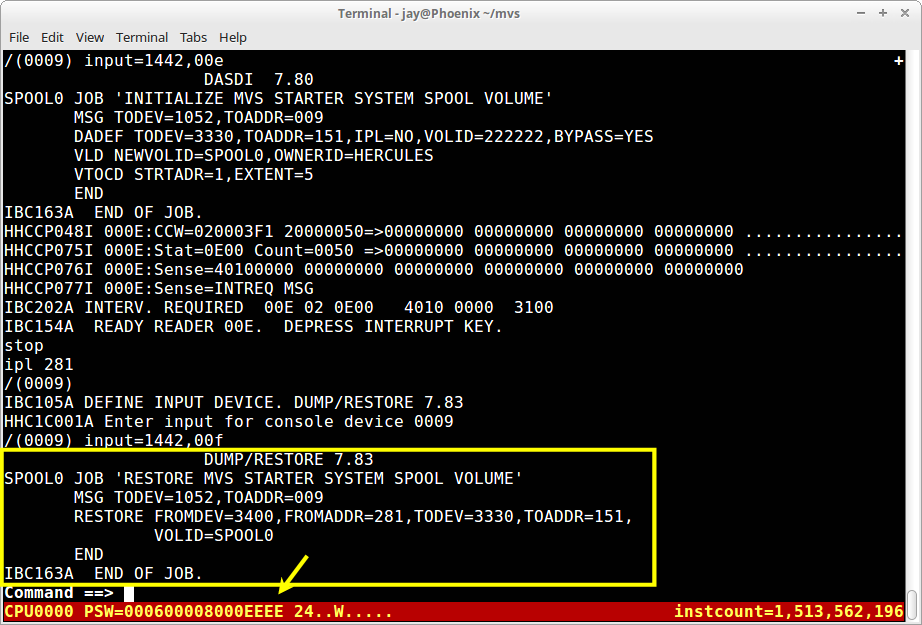Click the line '/(0009) input=1442,00f'

coord(113,440)
